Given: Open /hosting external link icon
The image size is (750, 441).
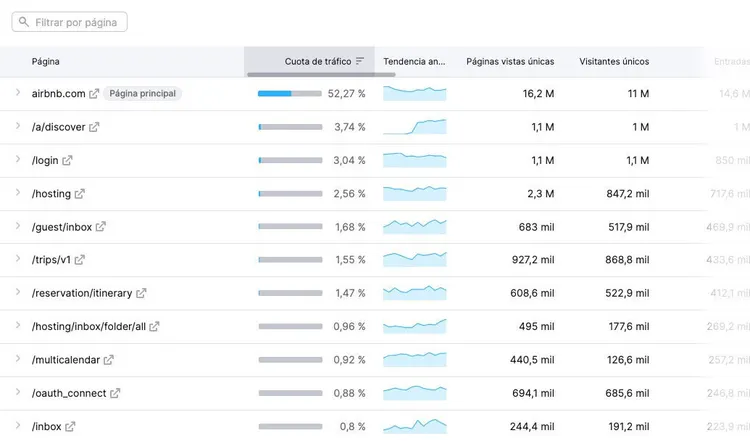Looking at the screenshot, I should (x=80, y=194).
